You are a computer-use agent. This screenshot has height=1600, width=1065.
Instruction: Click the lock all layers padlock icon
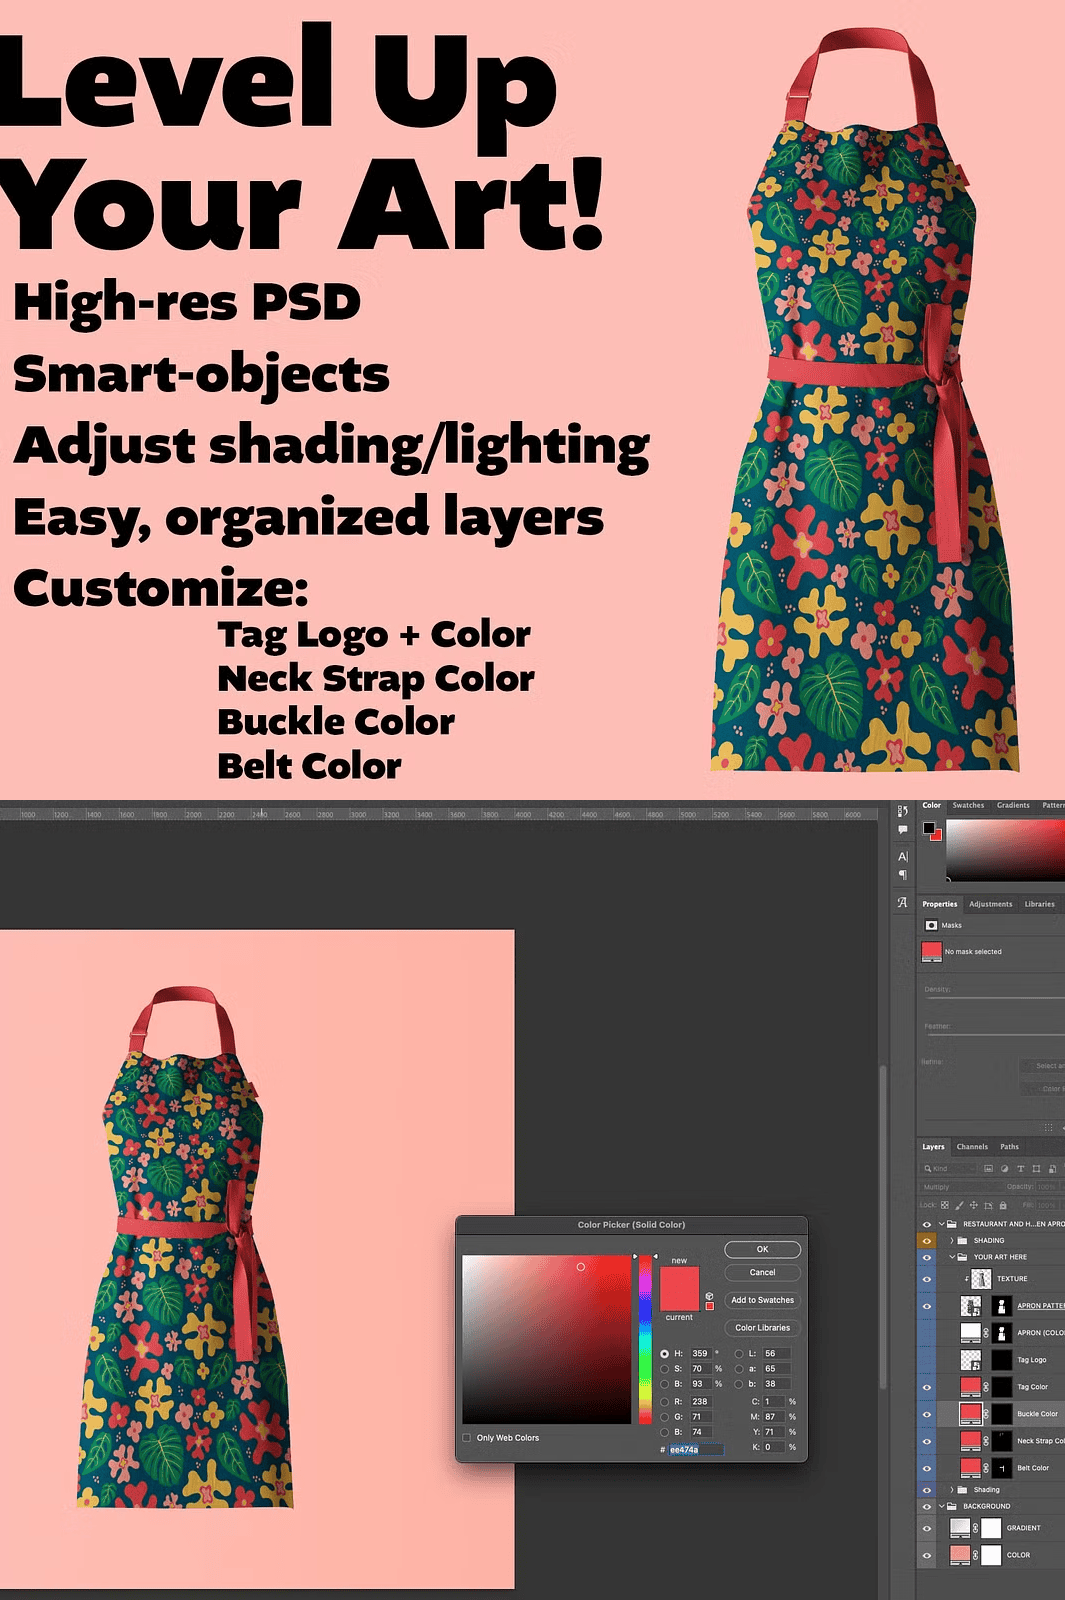pos(1003,1205)
